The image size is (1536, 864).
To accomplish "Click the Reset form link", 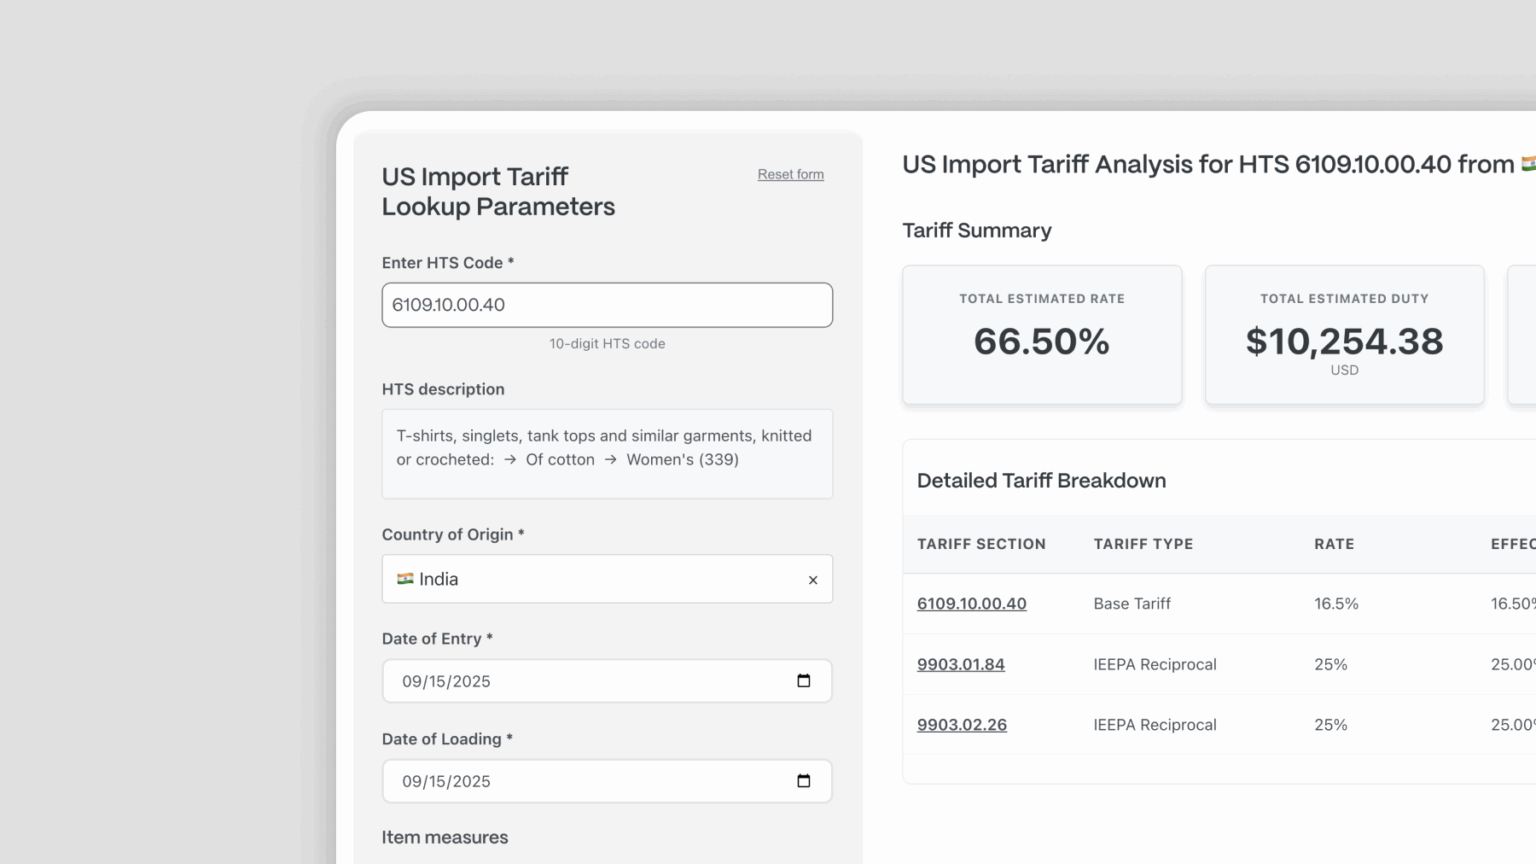I will (790, 174).
